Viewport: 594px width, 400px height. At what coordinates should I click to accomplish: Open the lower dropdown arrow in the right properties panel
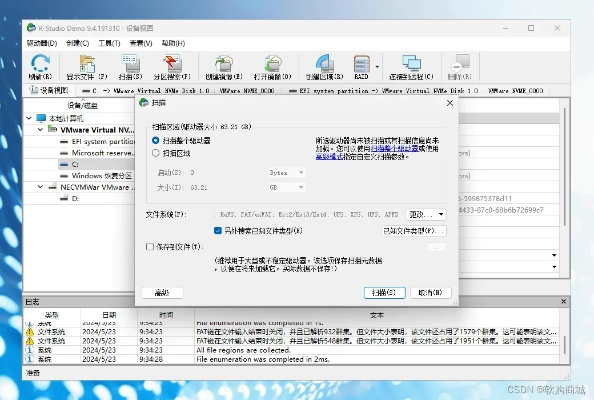click(554, 267)
